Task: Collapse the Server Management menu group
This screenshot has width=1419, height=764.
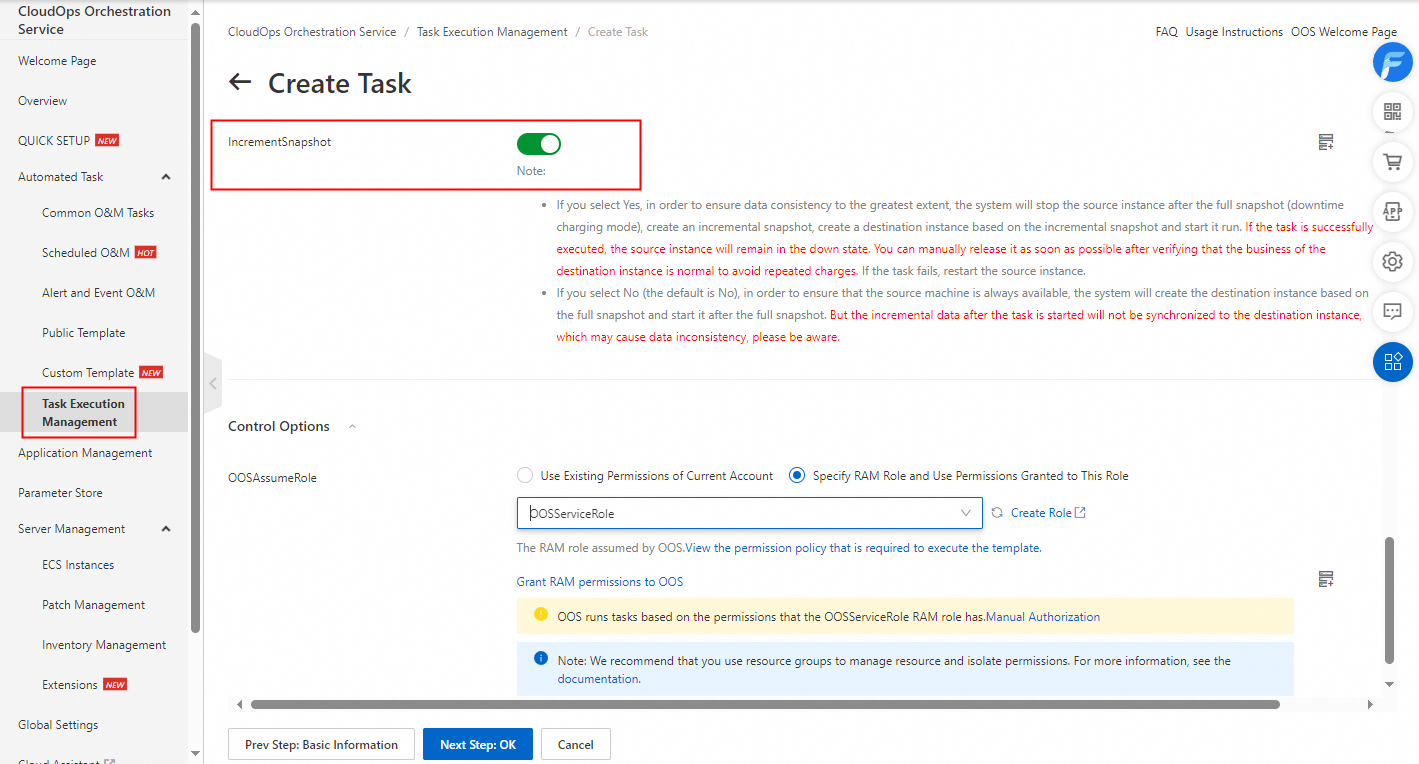Action: tap(166, 529)
